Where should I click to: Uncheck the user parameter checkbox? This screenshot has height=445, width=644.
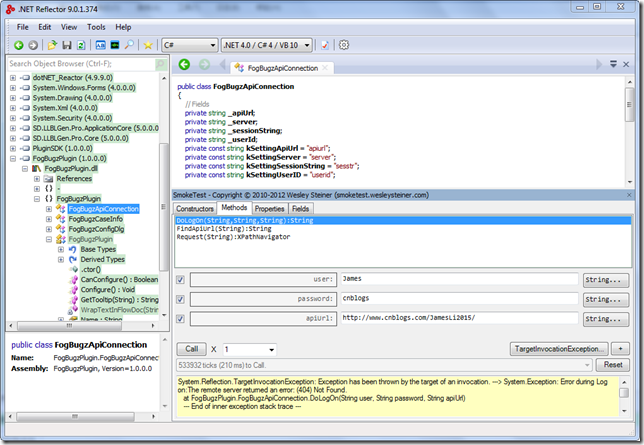click(x=180, y=279)
